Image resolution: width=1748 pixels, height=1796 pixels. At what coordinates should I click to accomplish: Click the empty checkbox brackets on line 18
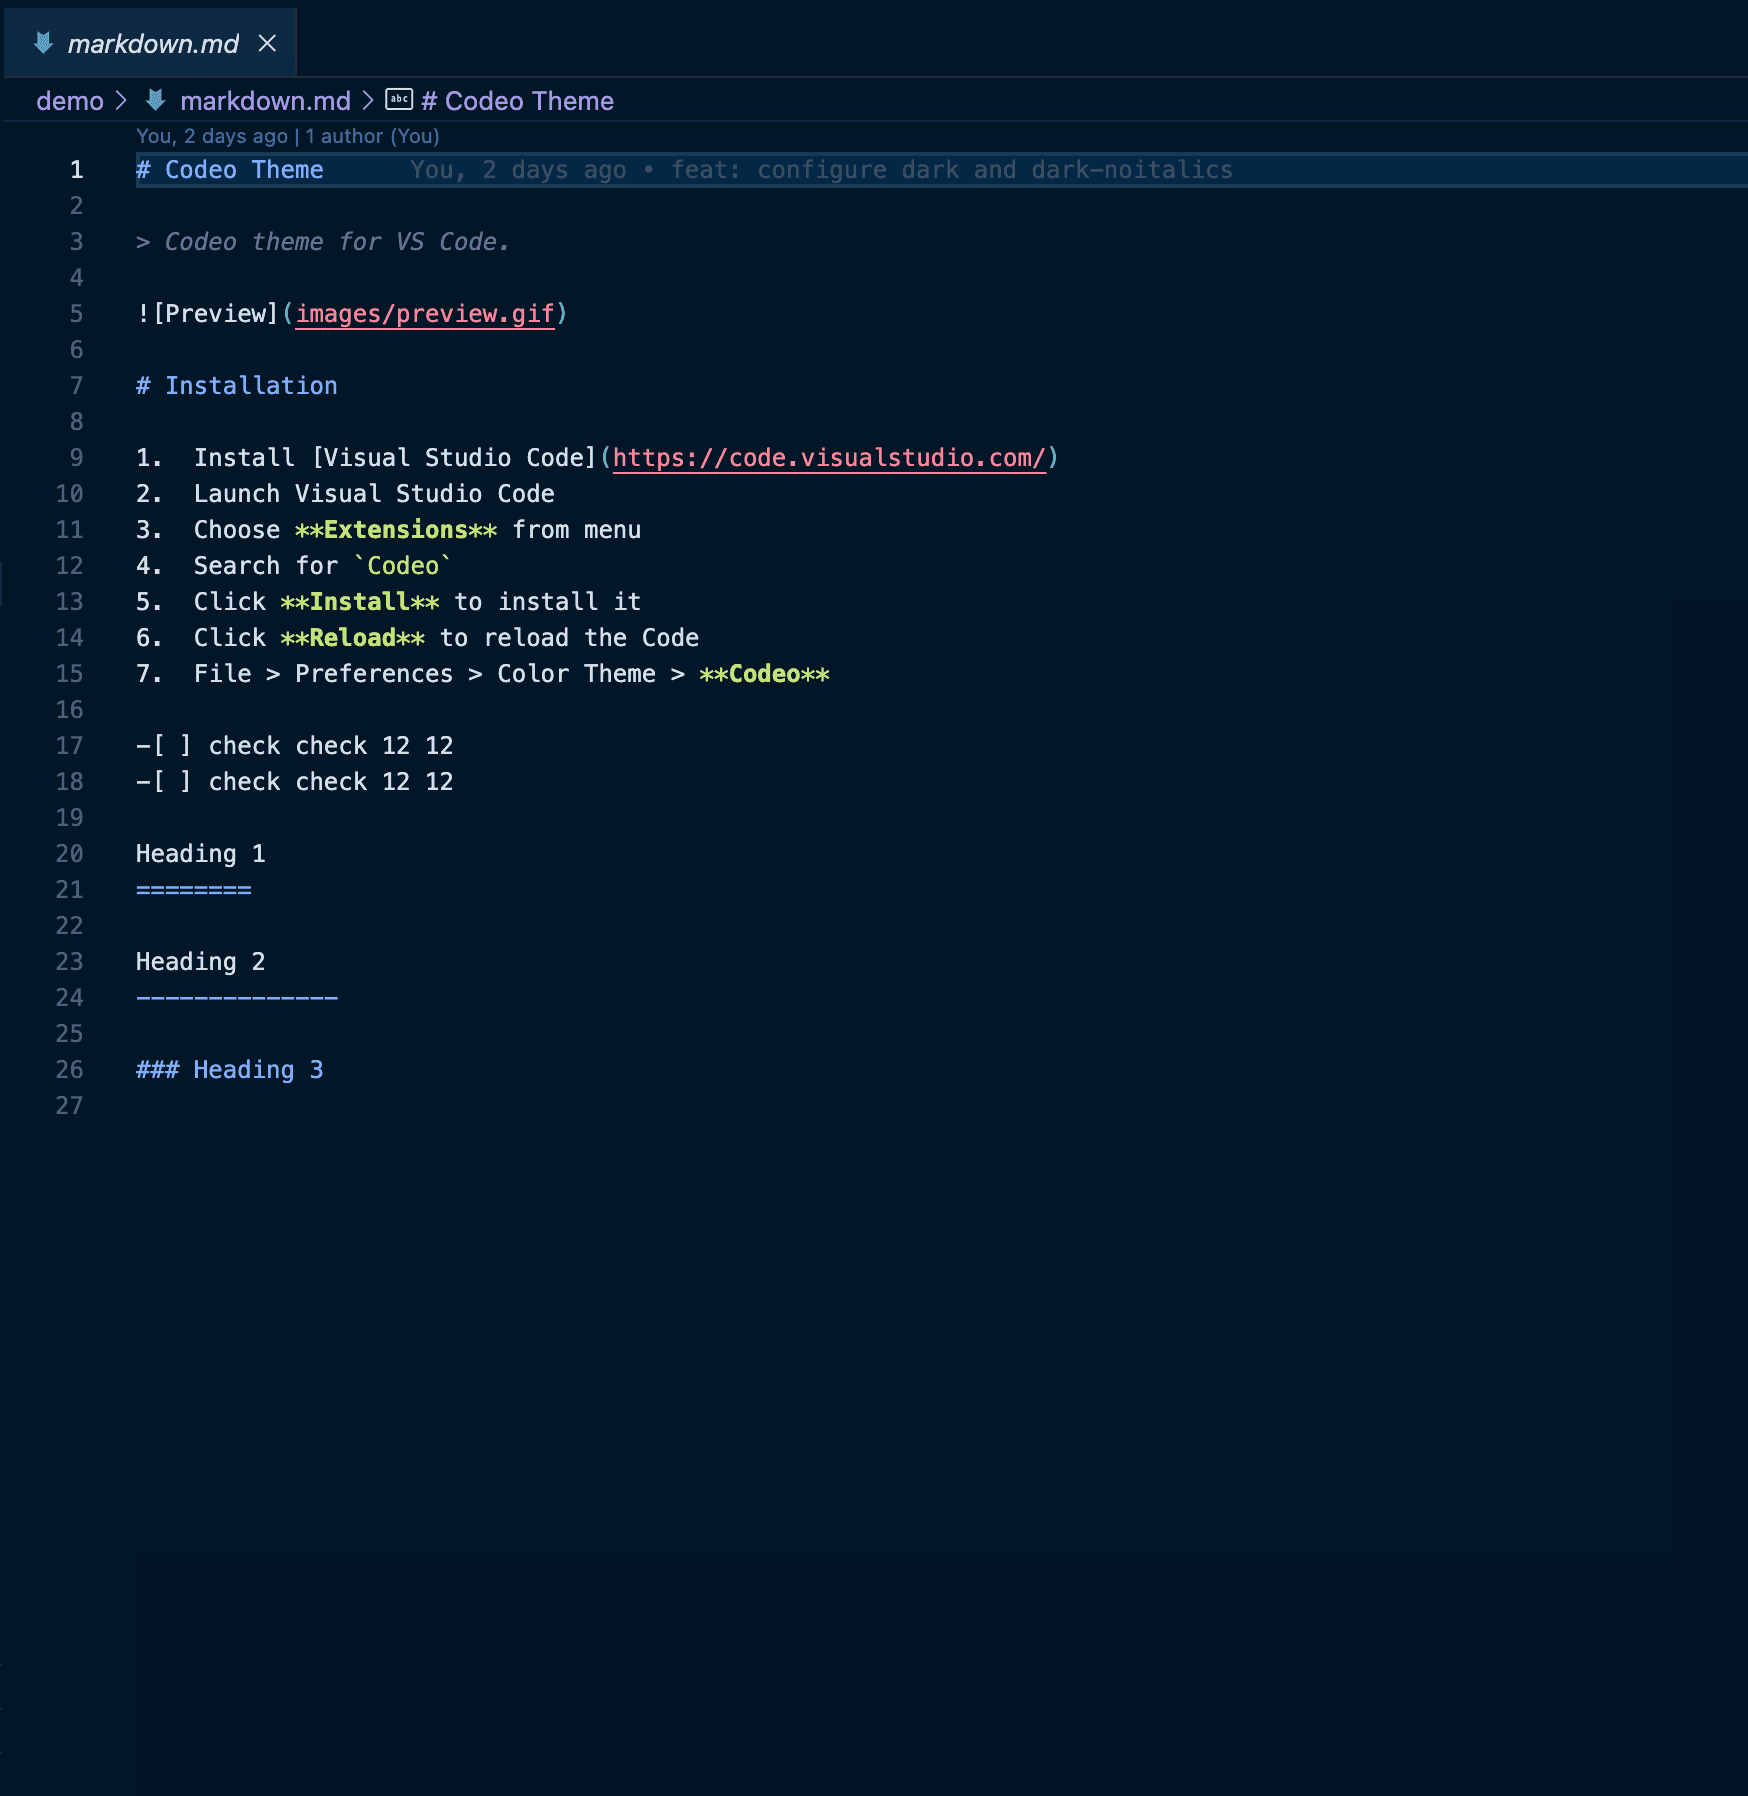click(x=171, y=782)
